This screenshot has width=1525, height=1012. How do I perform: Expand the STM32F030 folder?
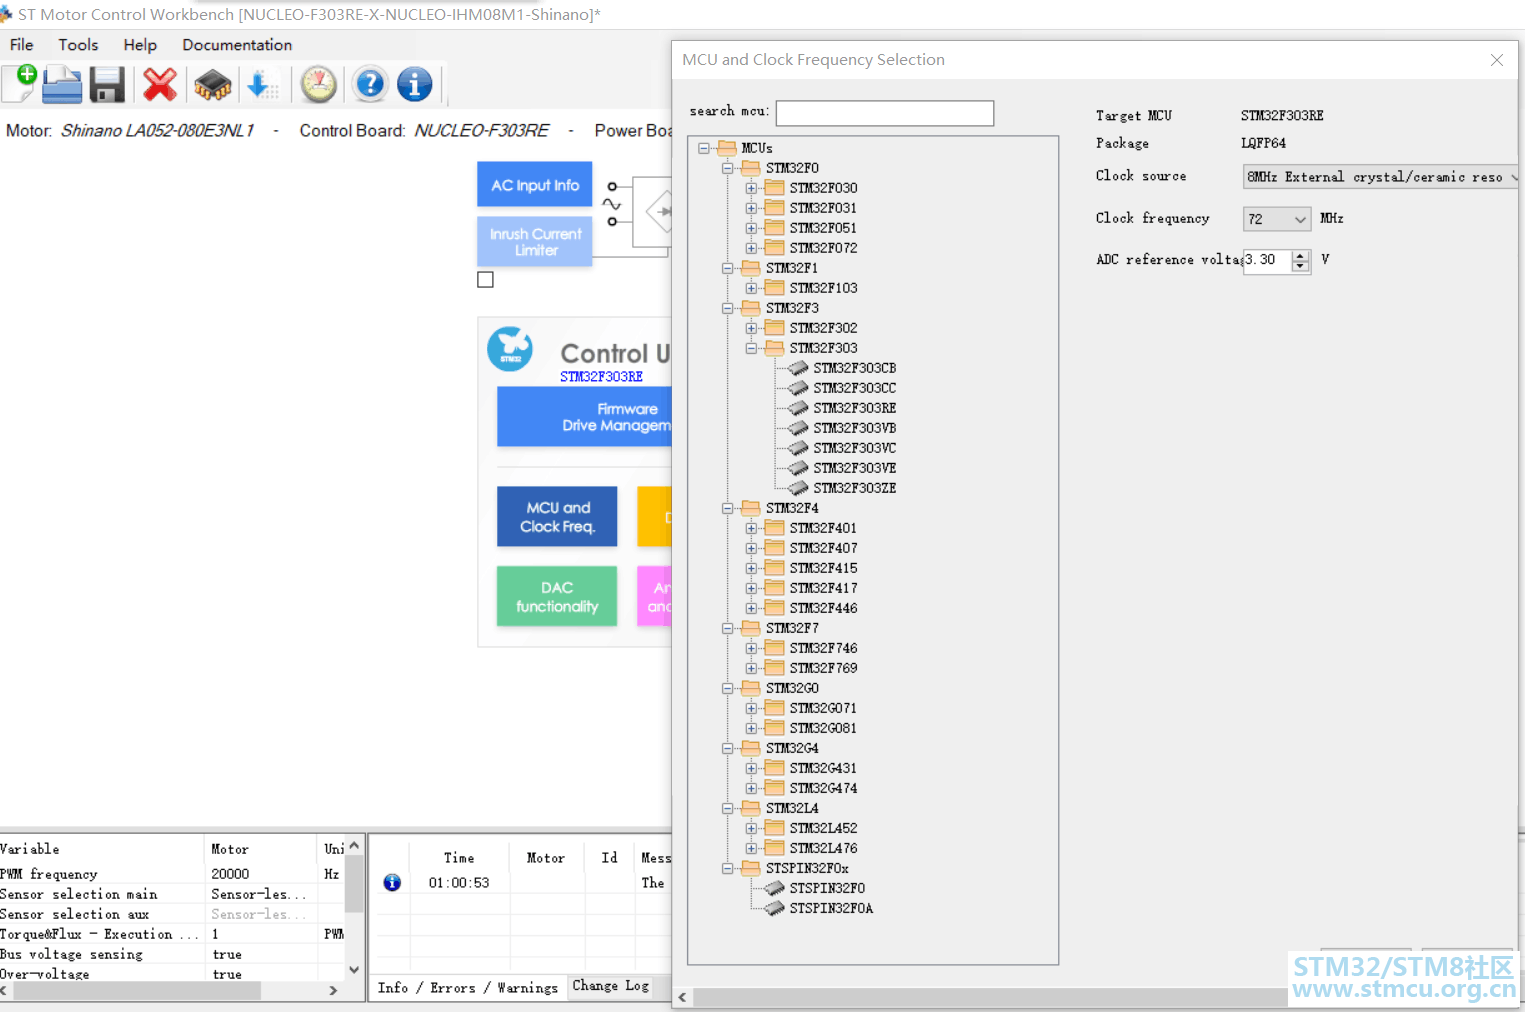[x=751, y=188]
